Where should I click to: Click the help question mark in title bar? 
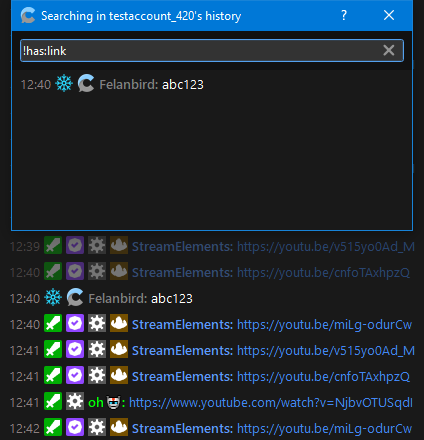tap(344, 15)
